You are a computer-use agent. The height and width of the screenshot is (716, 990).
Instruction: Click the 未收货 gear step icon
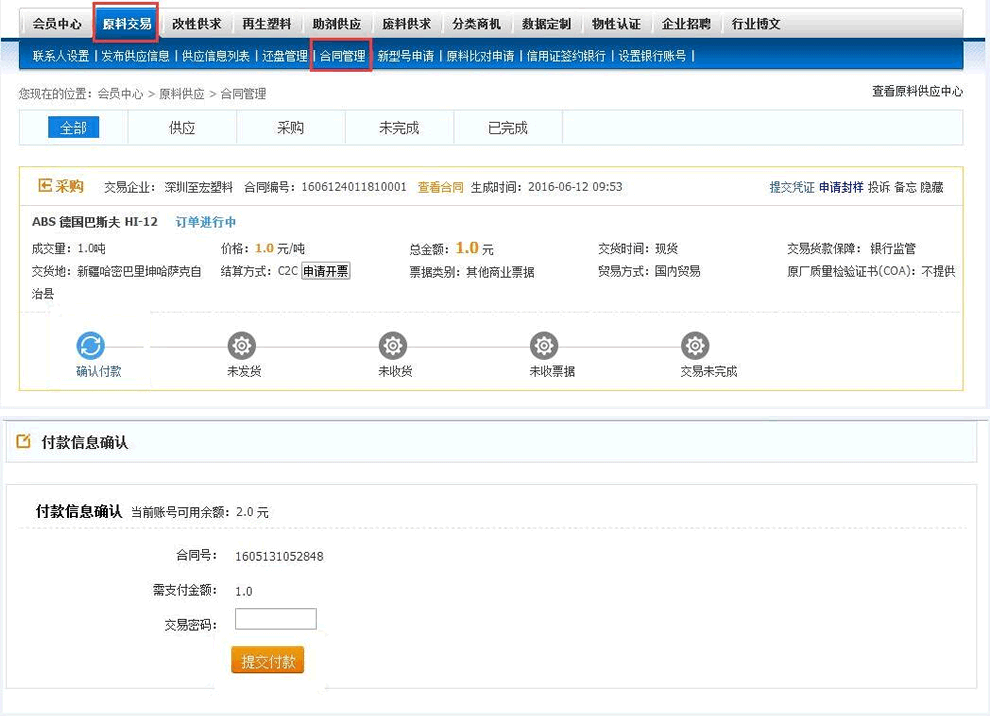click(393, 346)
